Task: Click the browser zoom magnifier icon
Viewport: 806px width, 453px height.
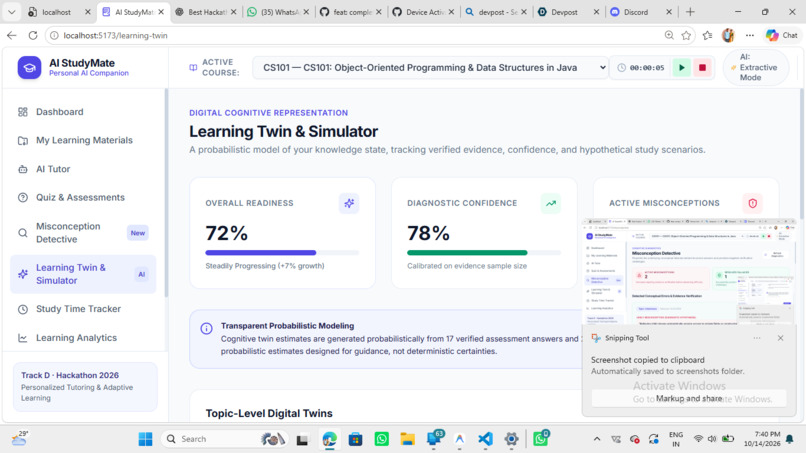Action: [x=669, y=35]
